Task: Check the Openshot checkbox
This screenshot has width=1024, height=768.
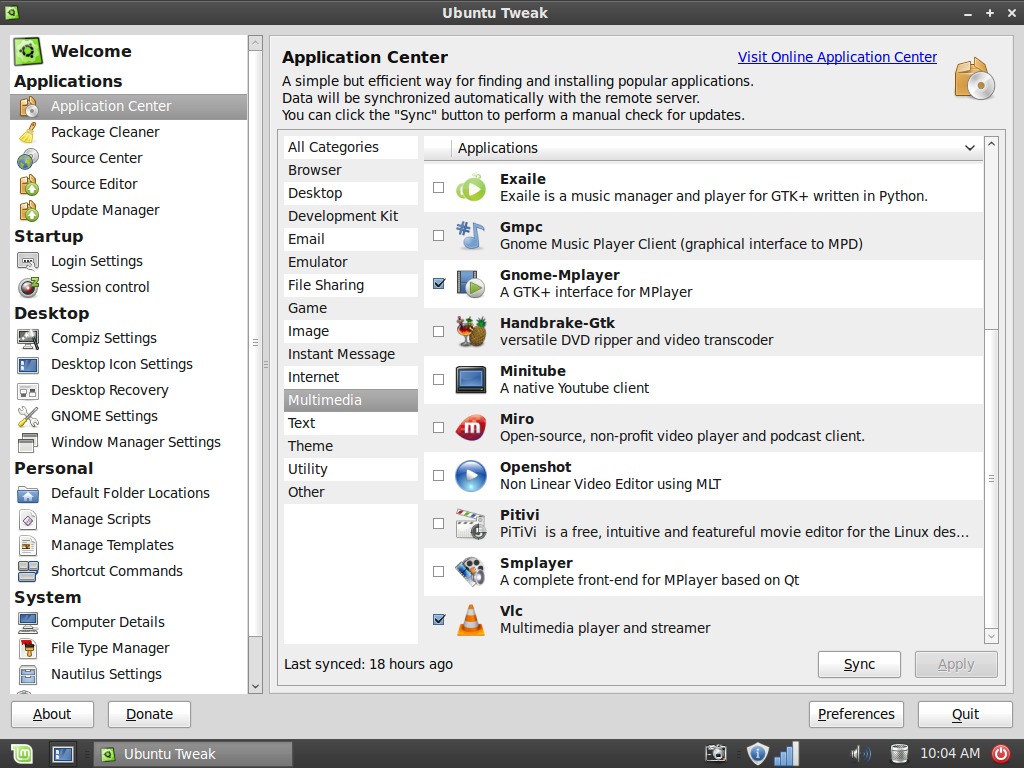Action: (439, 475)
